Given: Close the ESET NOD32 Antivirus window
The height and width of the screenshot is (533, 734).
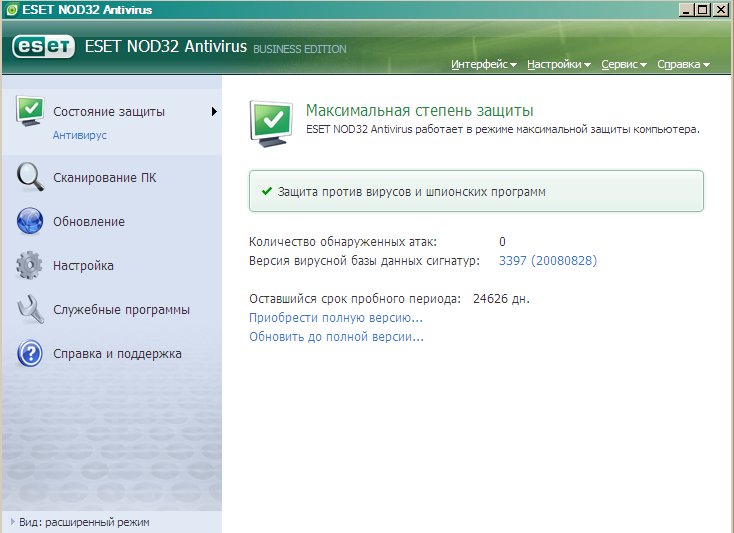Looking at the screenshot, I should tap(721, 10).
